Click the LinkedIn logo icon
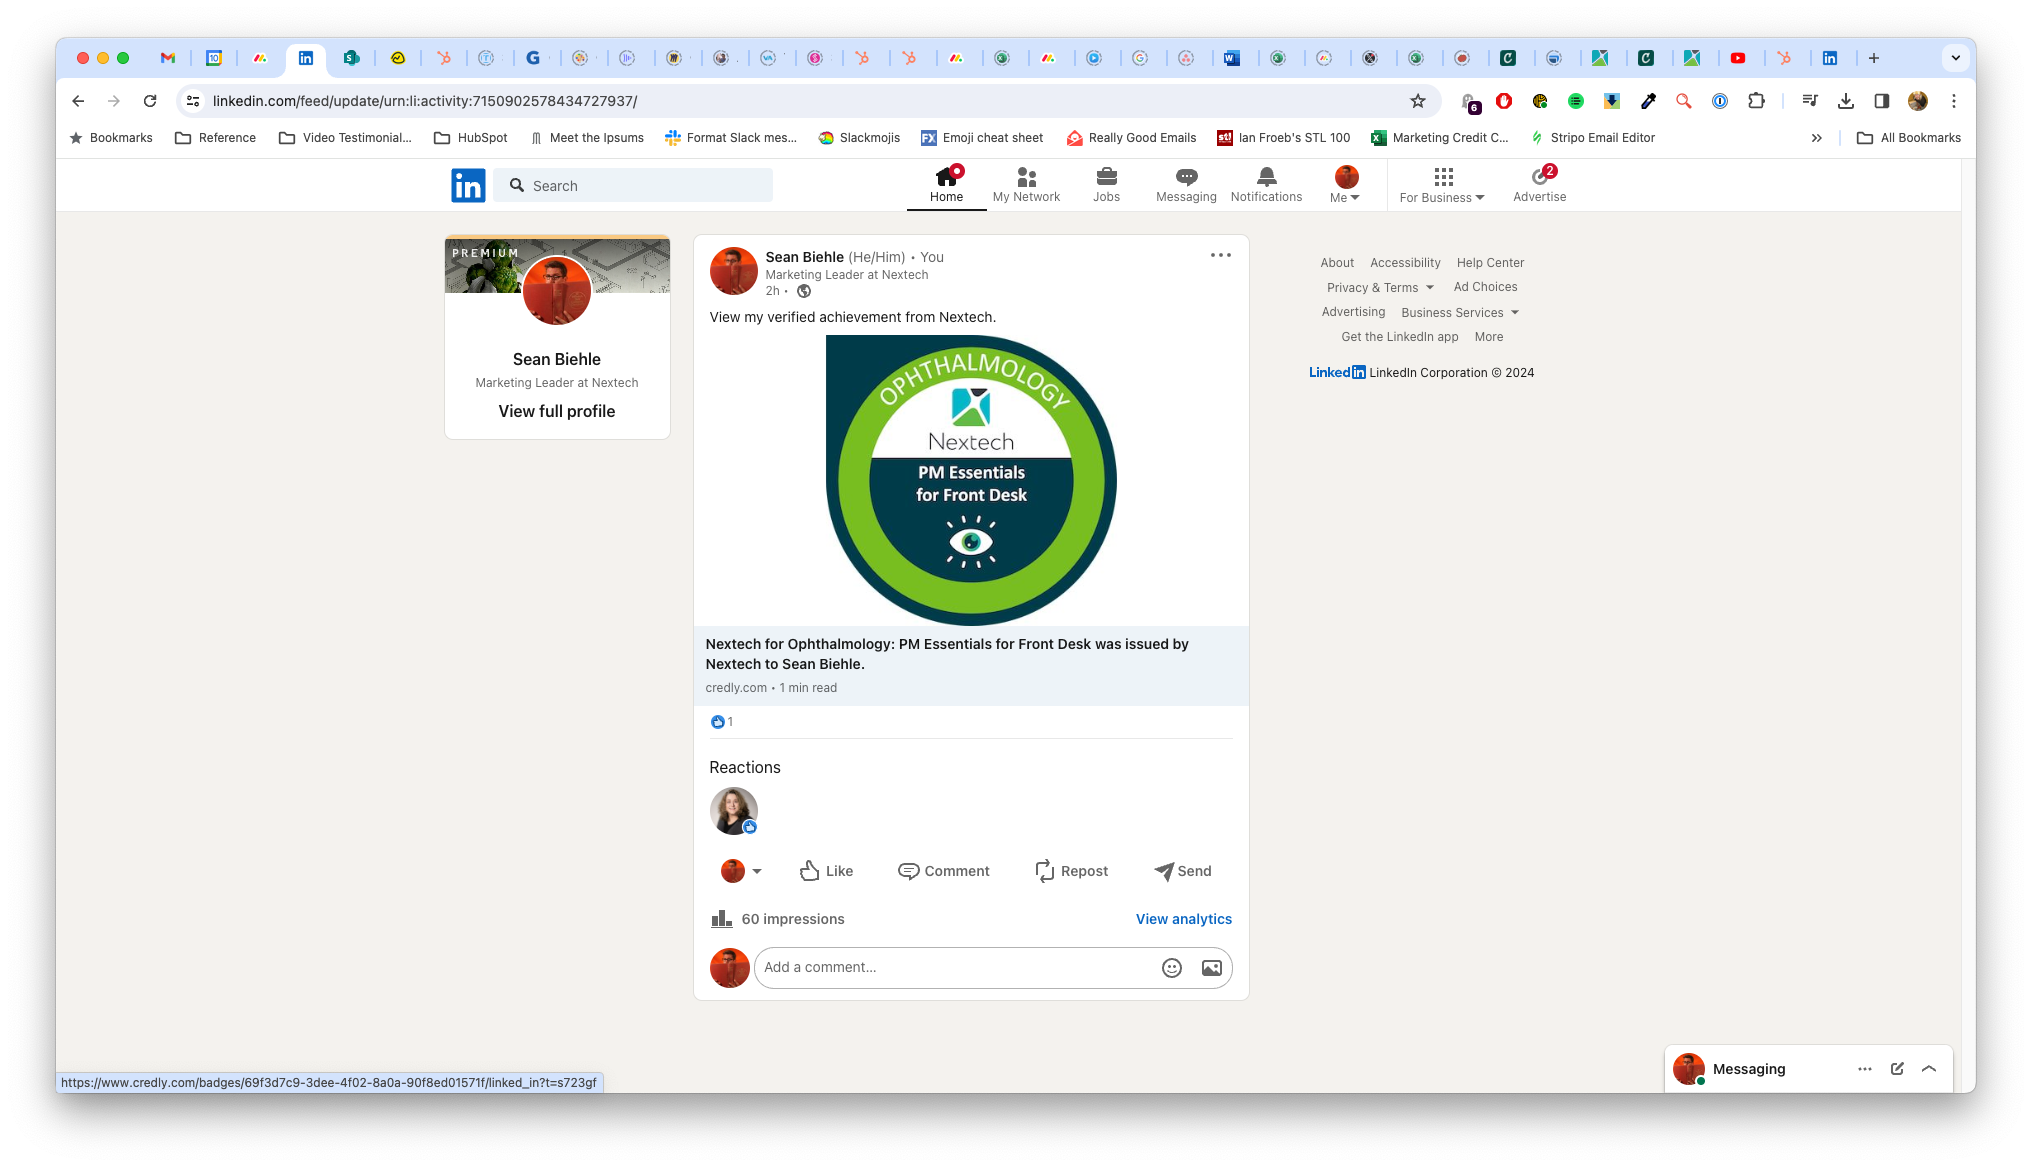Screen dimensions: 2032x1167 (468, 186)
